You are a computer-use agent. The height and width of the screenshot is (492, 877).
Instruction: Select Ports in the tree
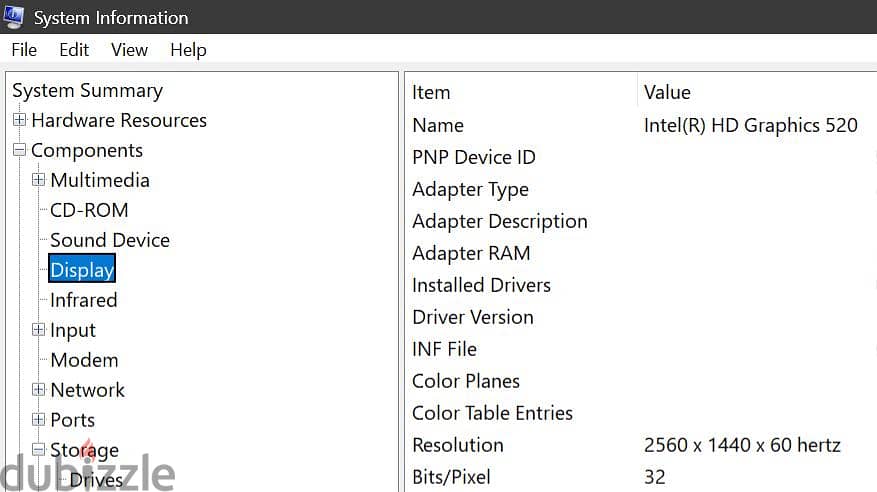[x=72, y=420]
